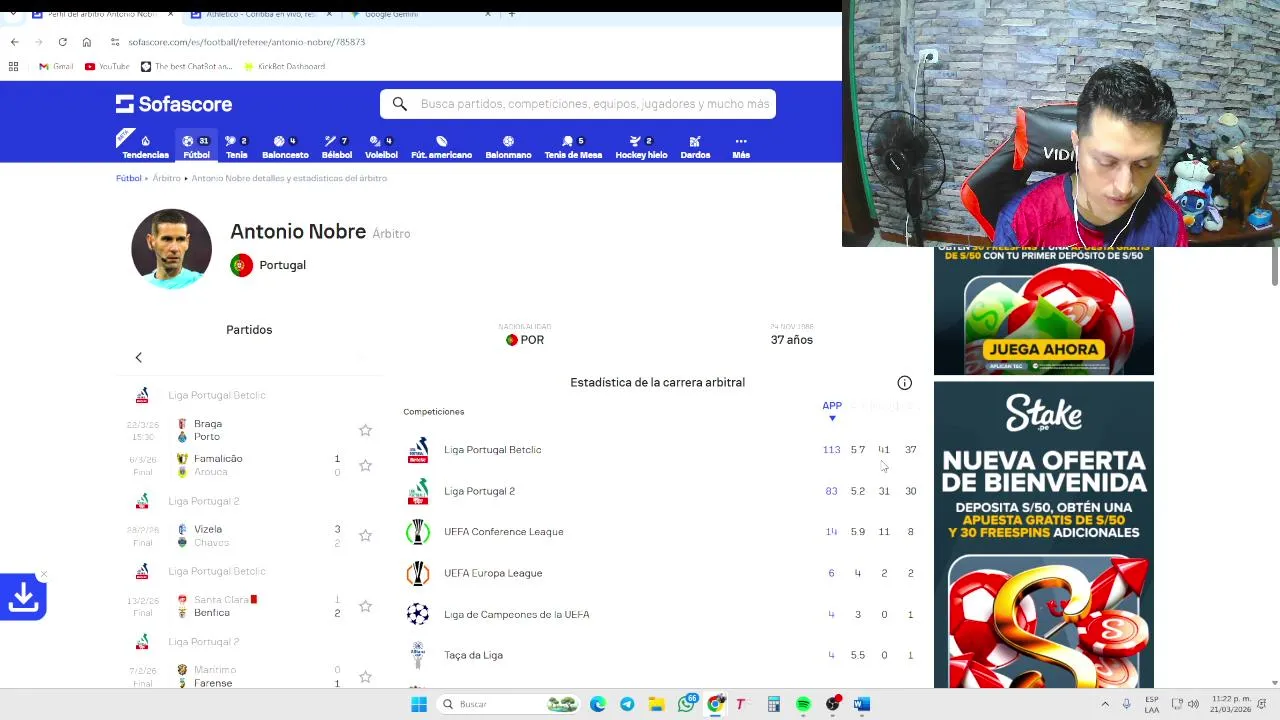Open the Windows Start menu
Viewport: 1280px width, 720px height.
(419, 704)
